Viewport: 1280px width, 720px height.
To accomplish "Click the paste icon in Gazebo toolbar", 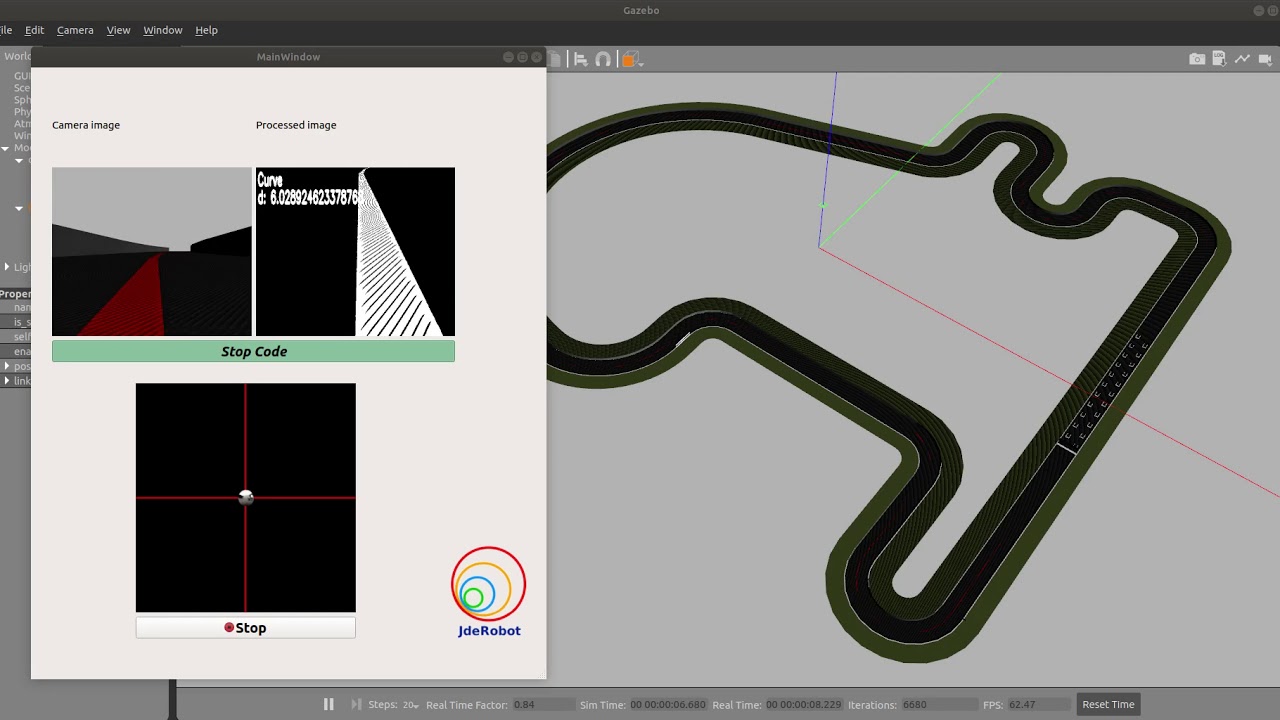I will click(555, 59).
